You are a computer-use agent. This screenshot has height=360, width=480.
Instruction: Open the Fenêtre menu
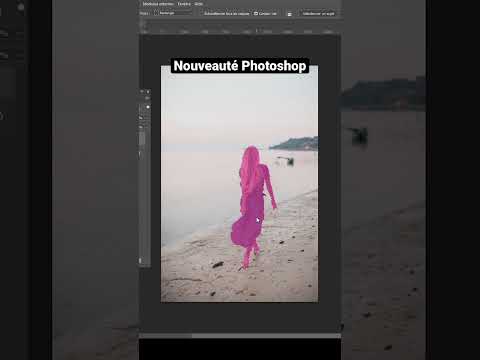[184, 4]
